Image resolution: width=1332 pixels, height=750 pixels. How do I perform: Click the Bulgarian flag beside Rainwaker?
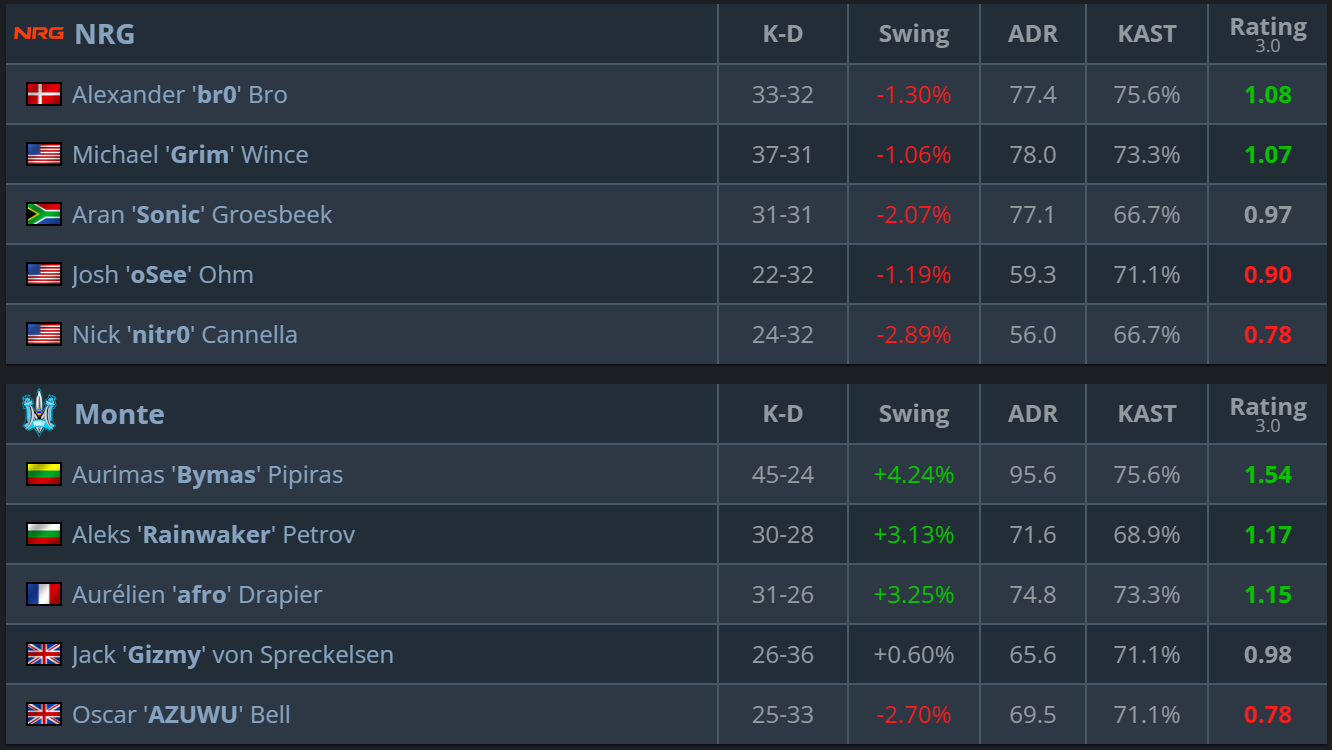(x=44, y=535)
